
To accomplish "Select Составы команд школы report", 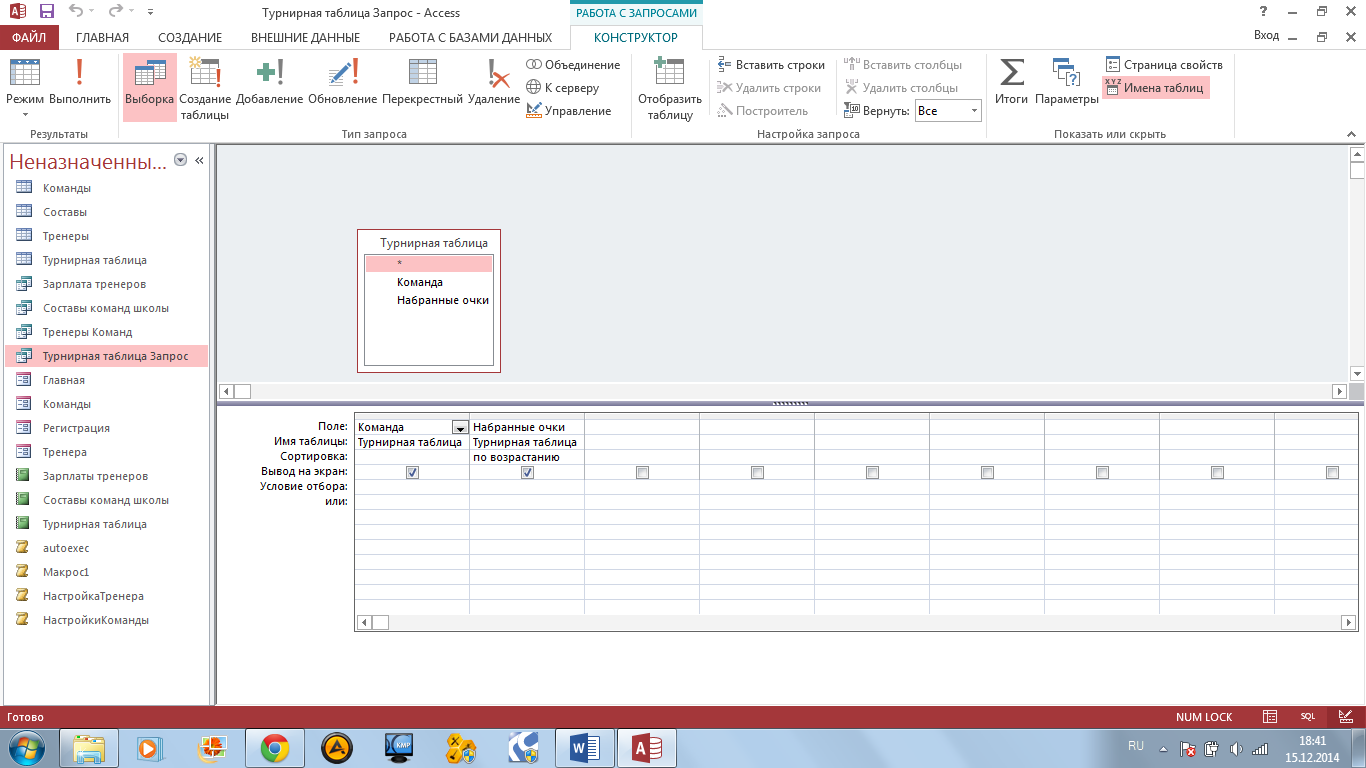I will click(x=106, y=500).
